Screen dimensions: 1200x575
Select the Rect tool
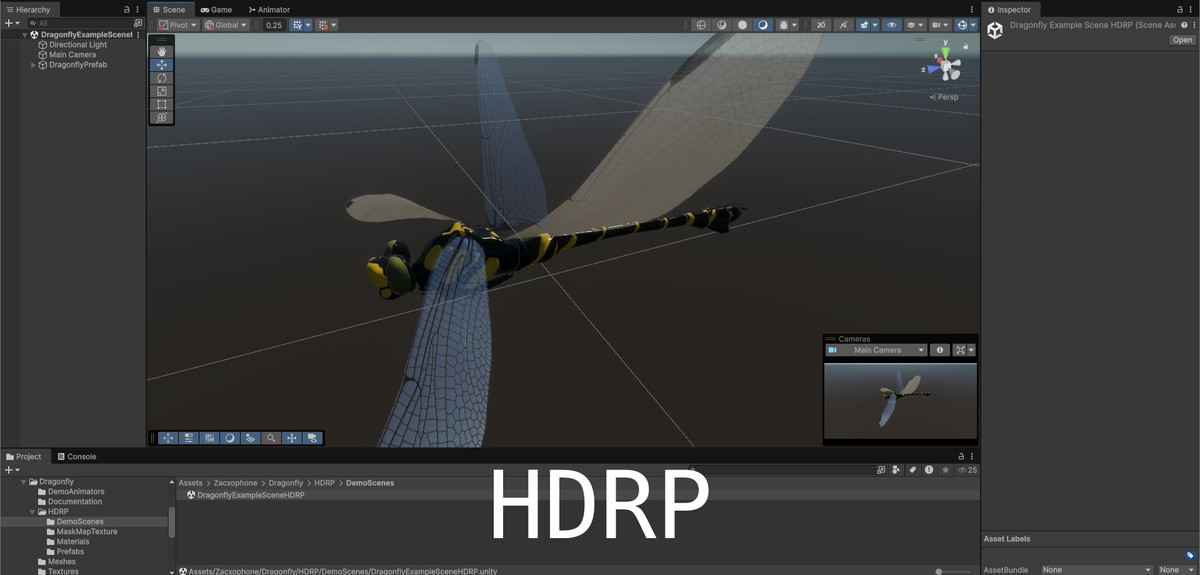tap(162, 104)
